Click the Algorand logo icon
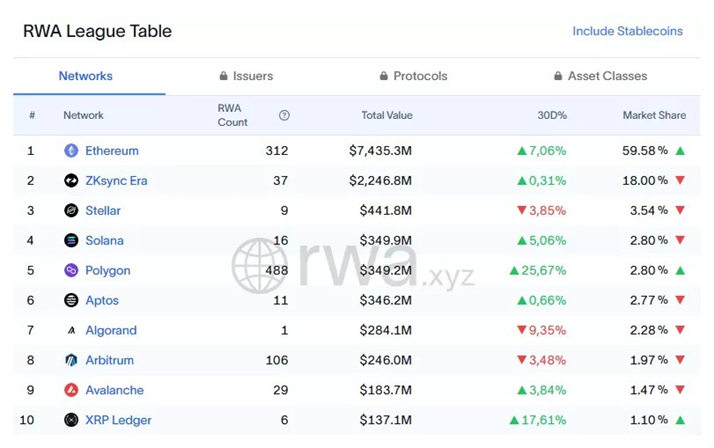 [71, 331]
